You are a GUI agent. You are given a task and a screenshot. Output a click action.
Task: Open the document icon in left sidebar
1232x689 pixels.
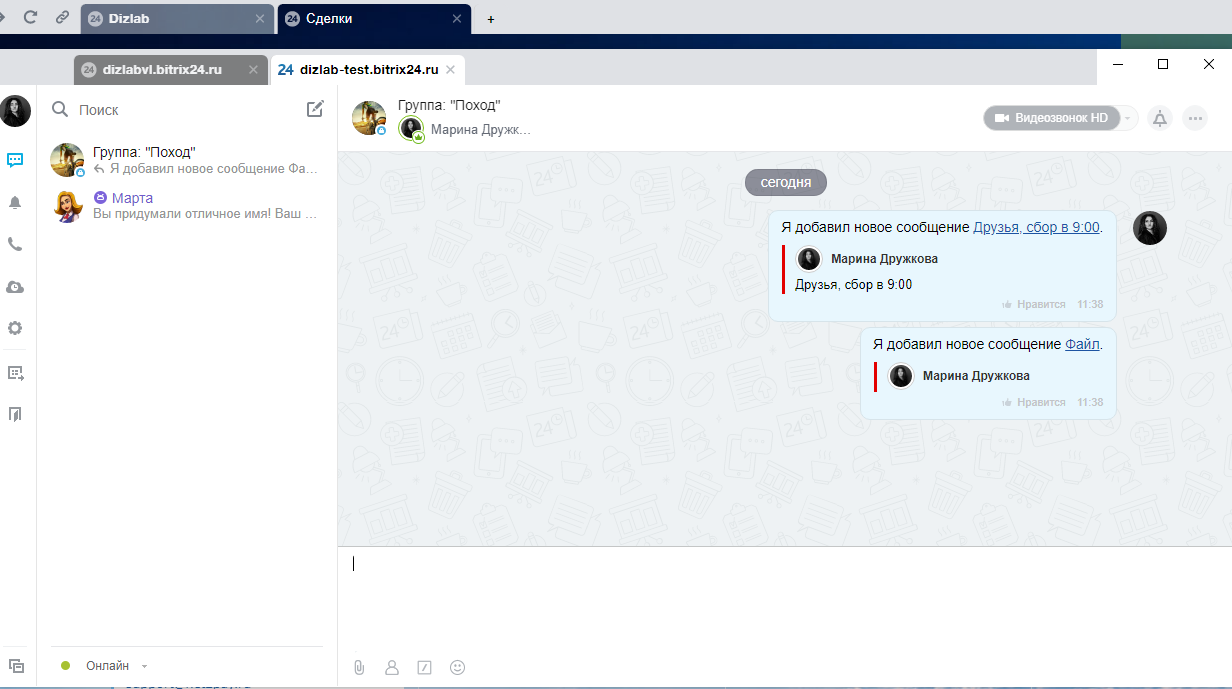point(15,414)
